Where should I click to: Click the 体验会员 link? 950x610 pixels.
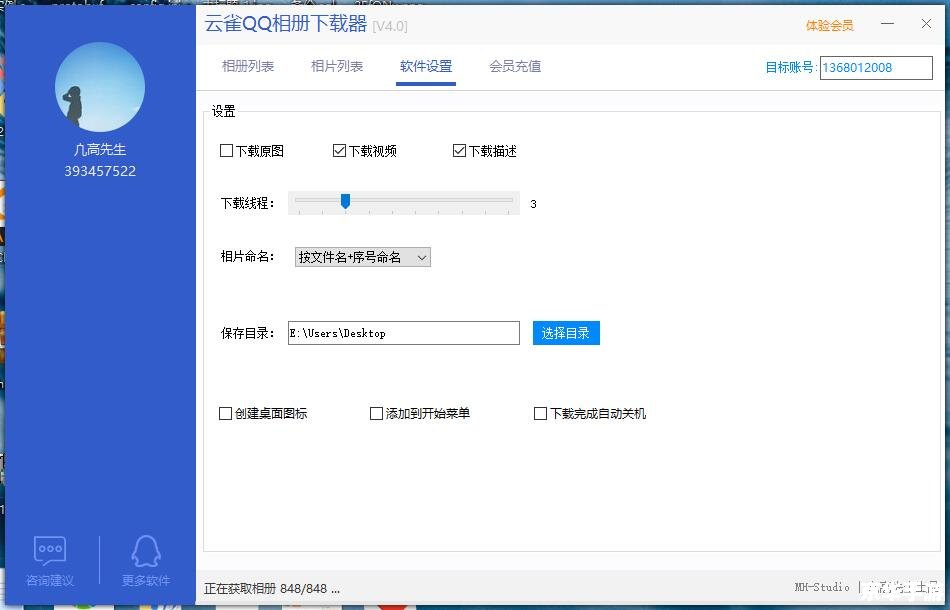[x=829, y=26]
